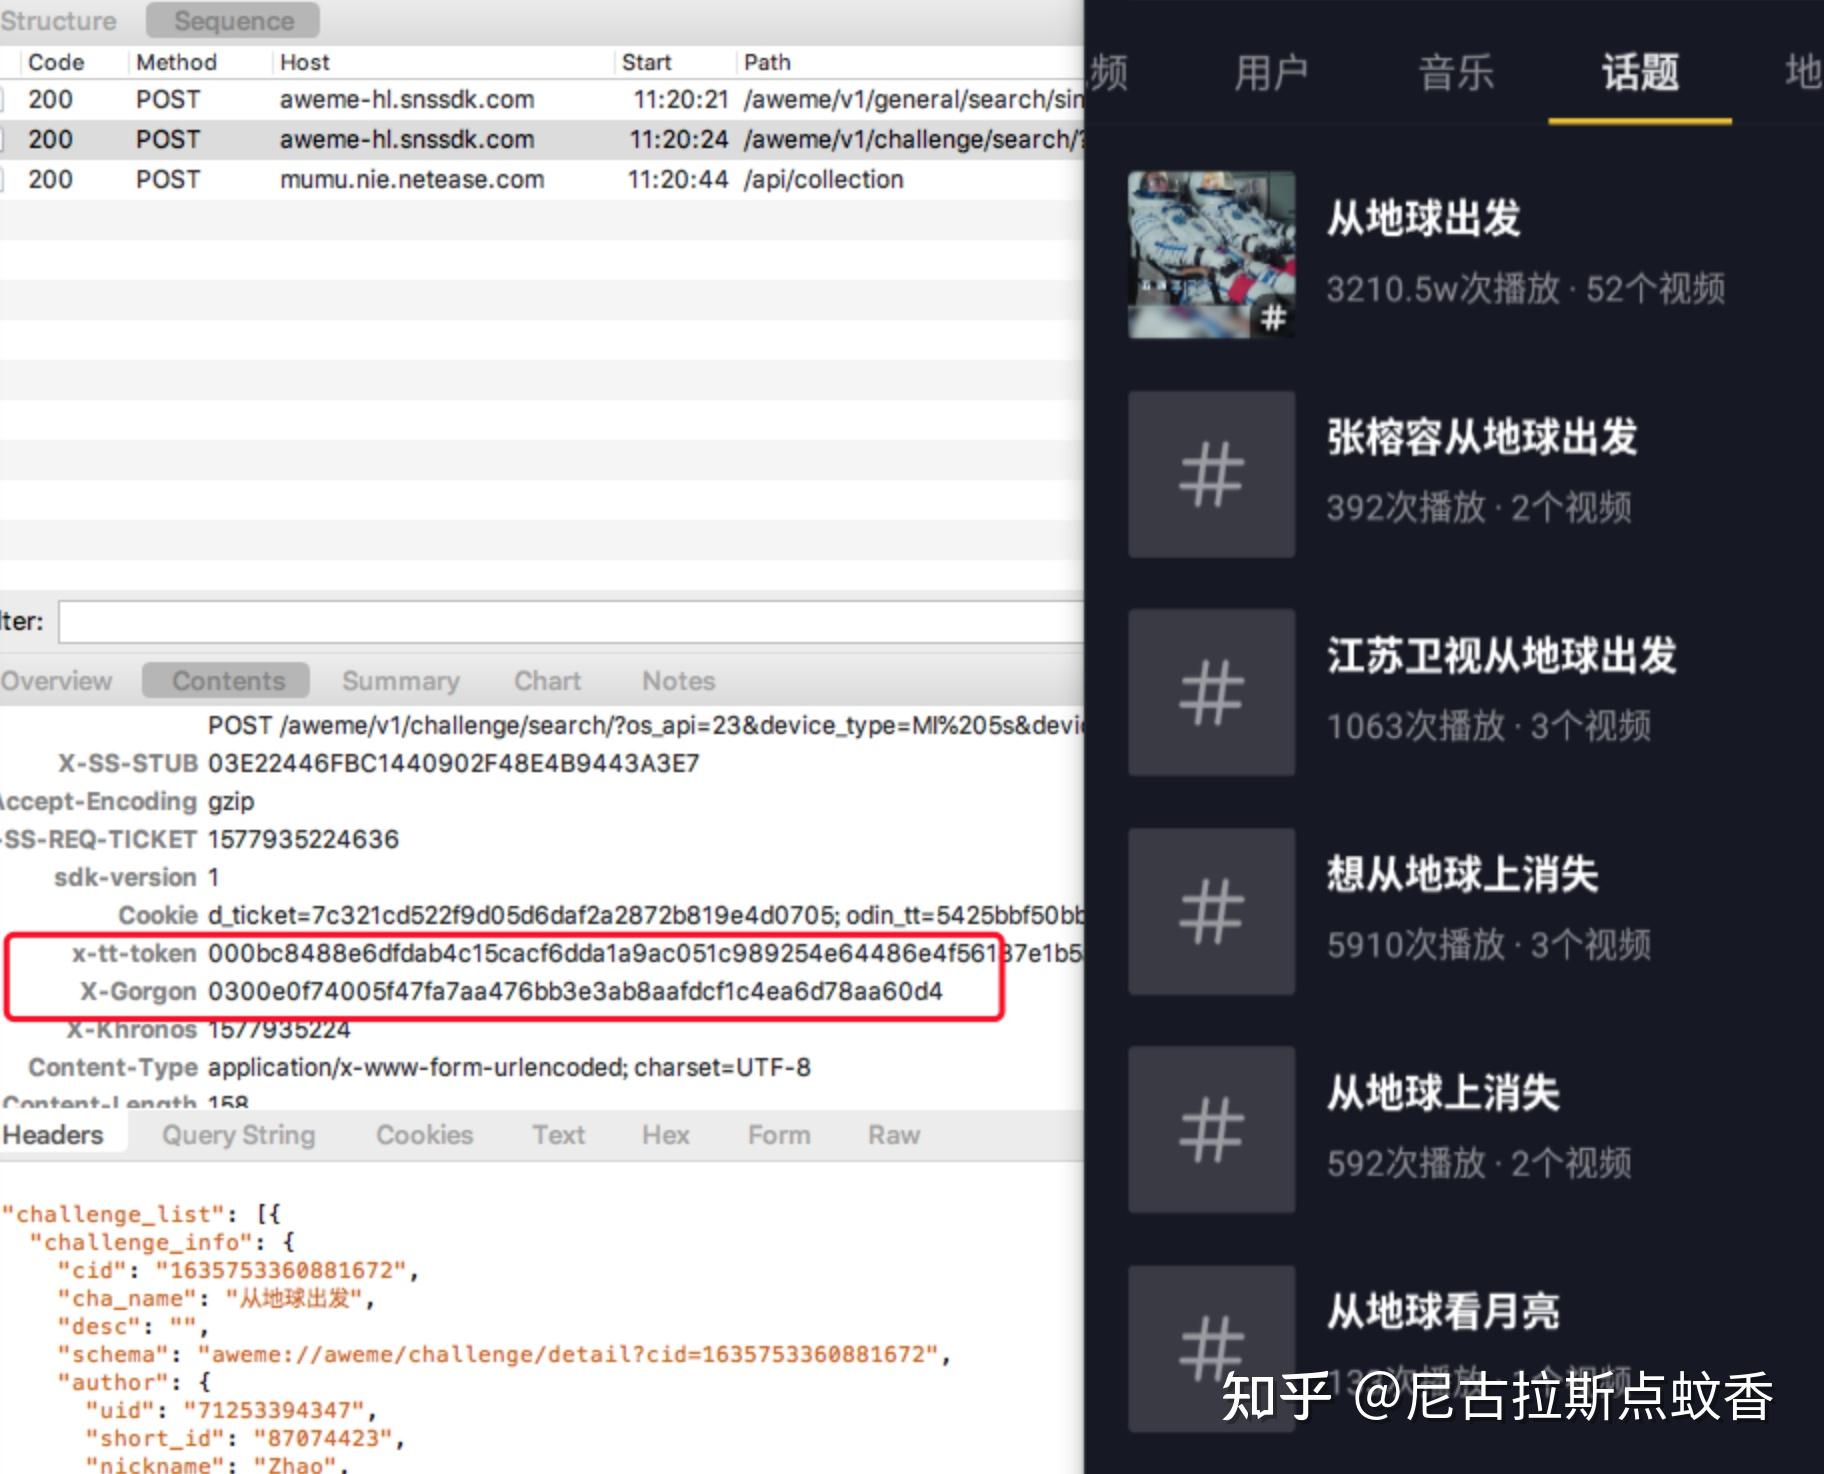View the Chart tab

[x=546, y=680]
